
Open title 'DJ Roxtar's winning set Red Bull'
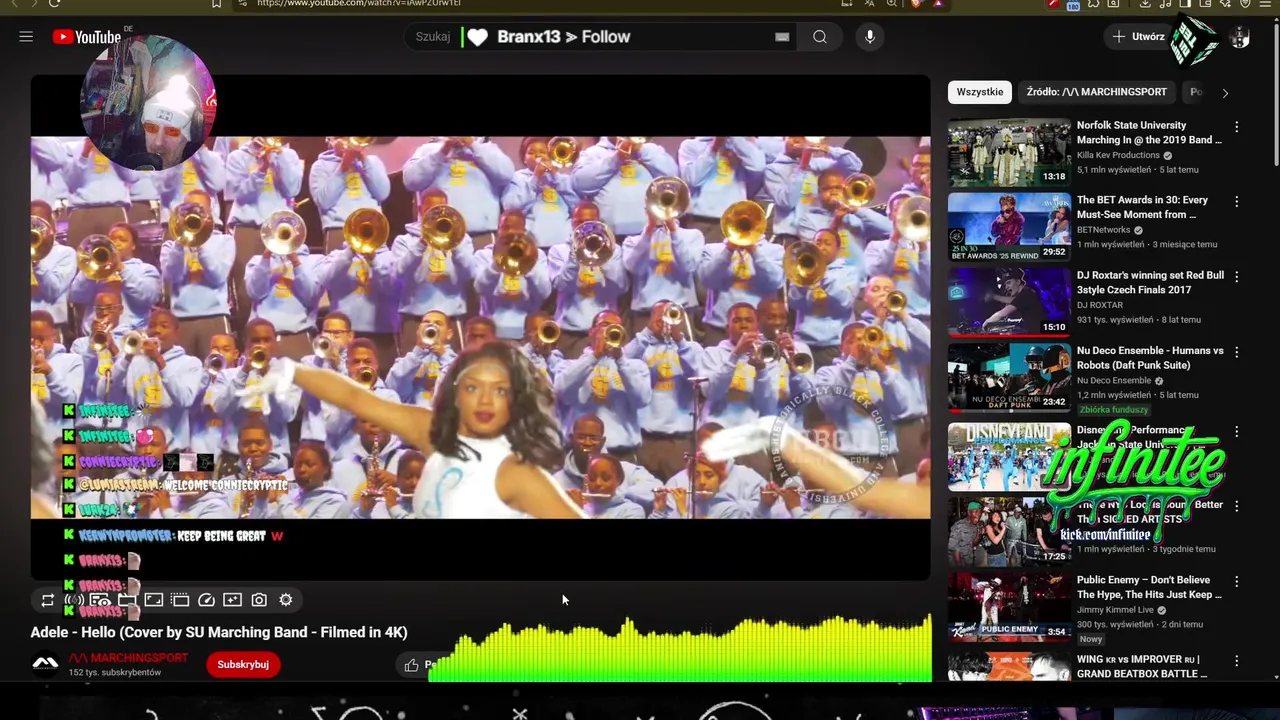1150,282
